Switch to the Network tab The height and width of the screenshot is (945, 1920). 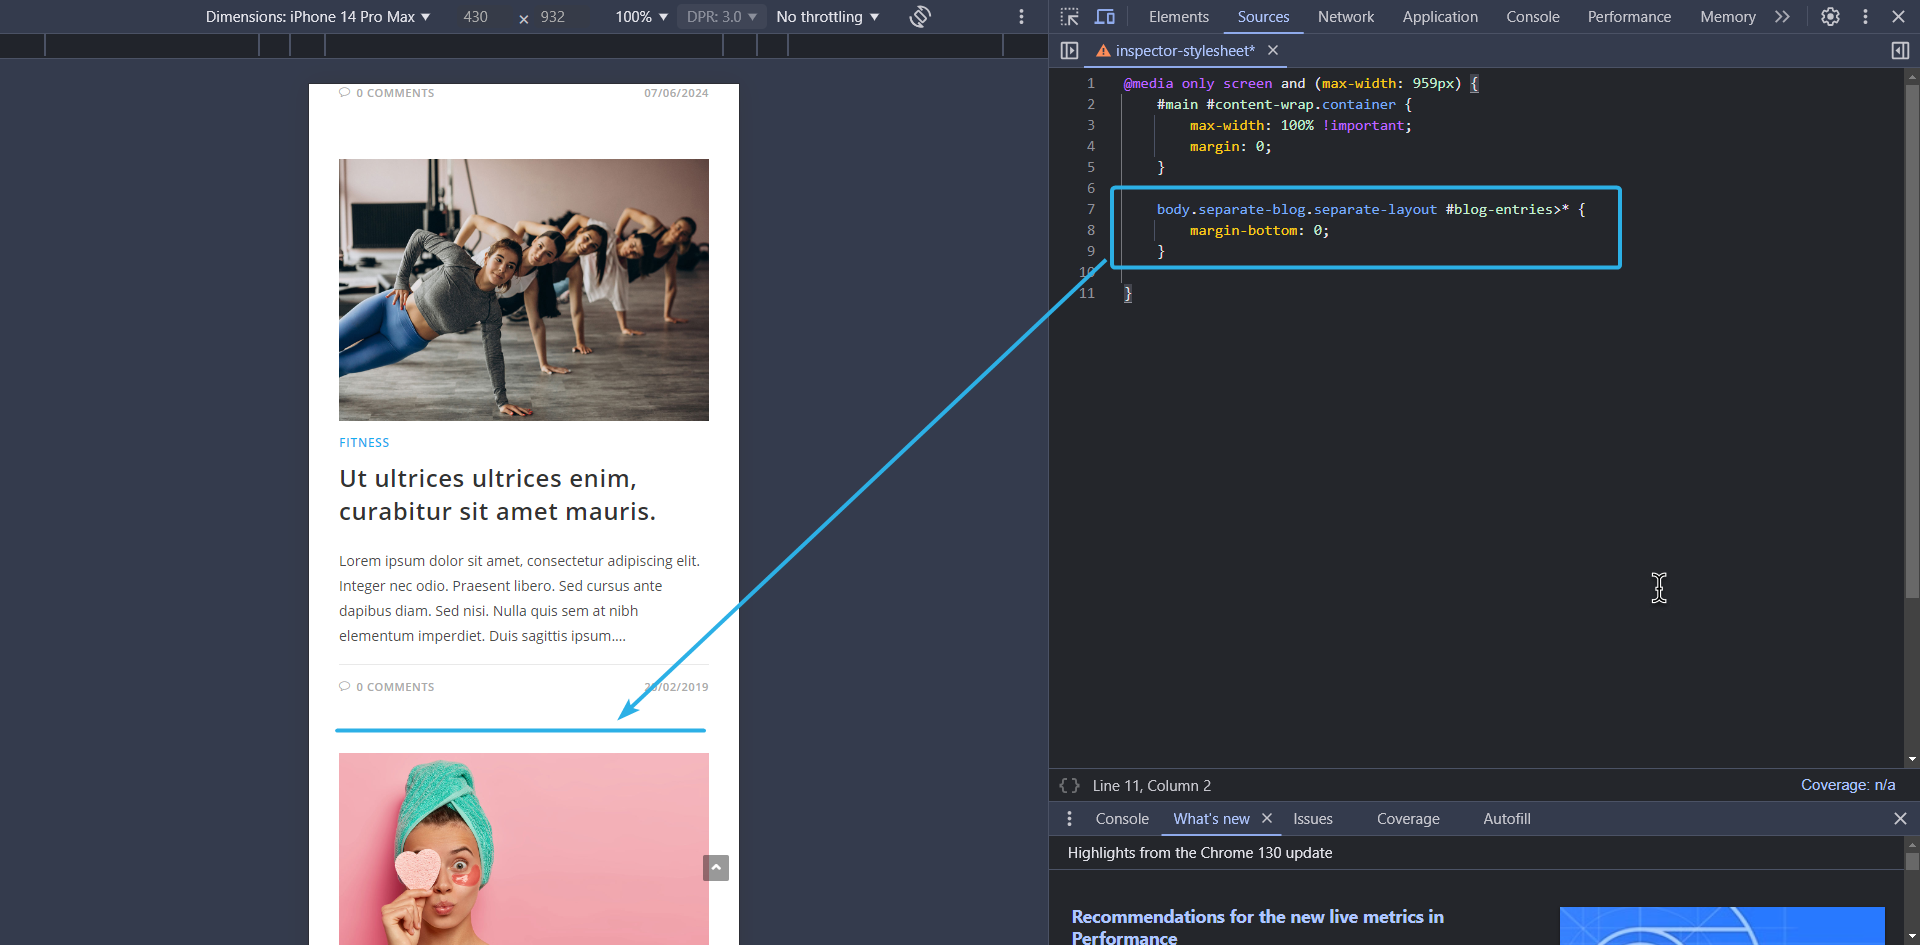(1346, 17)
